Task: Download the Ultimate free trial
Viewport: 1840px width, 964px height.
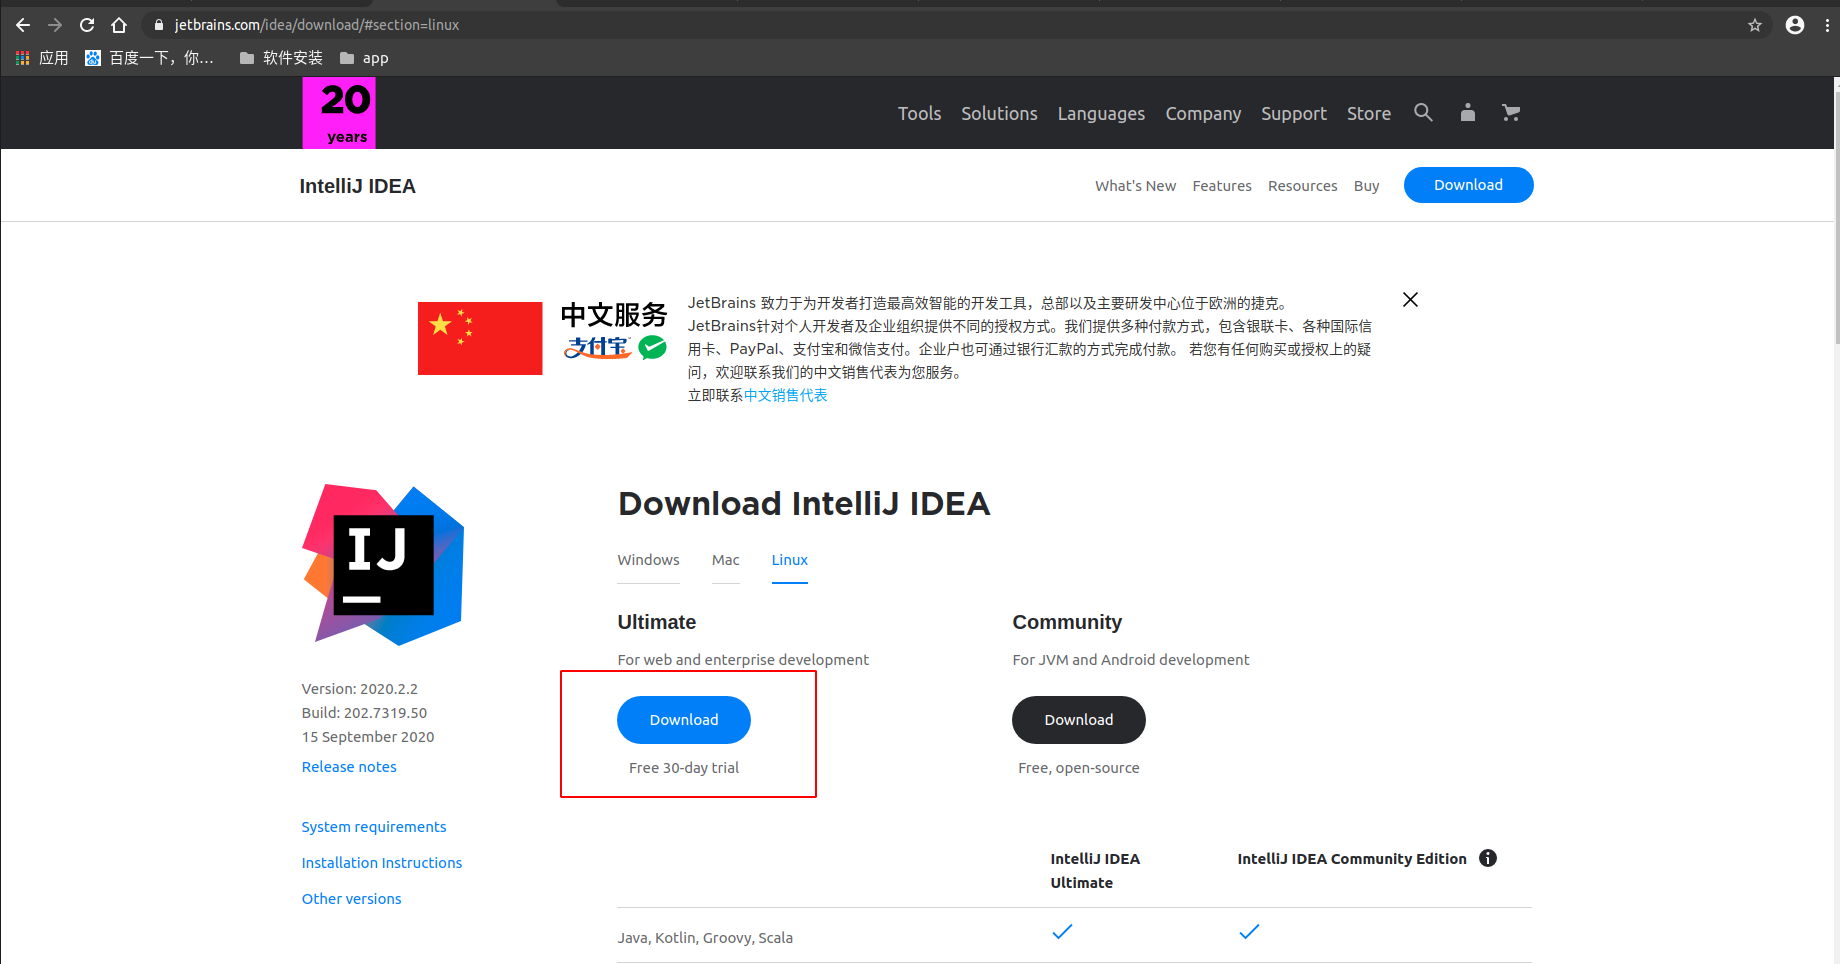Action: 683,719
